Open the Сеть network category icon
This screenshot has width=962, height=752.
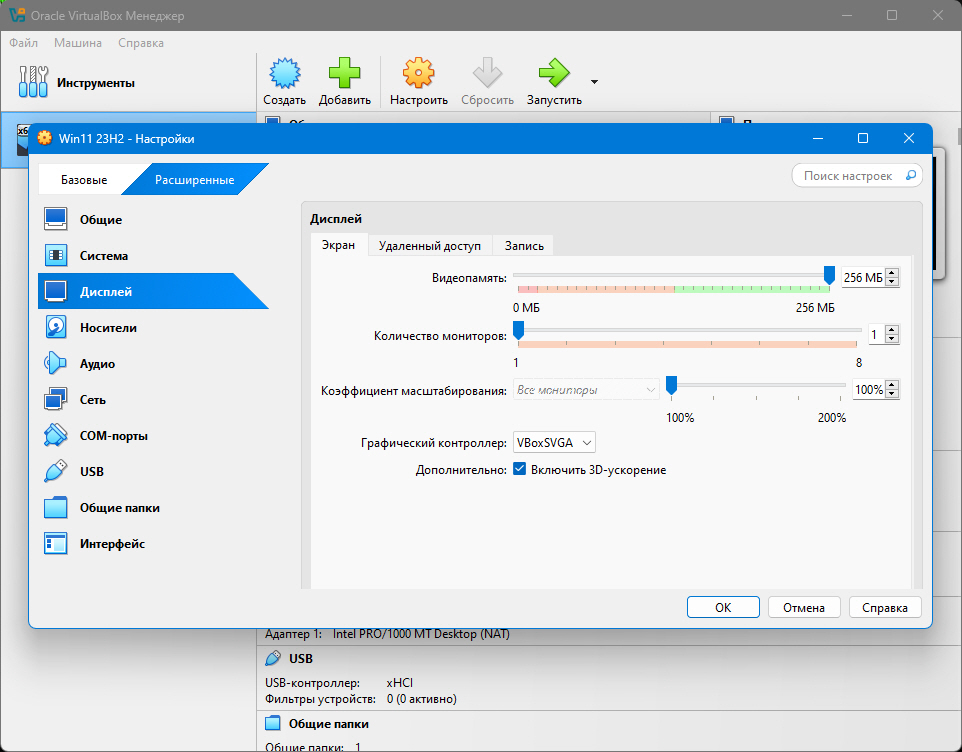point(55,399)
